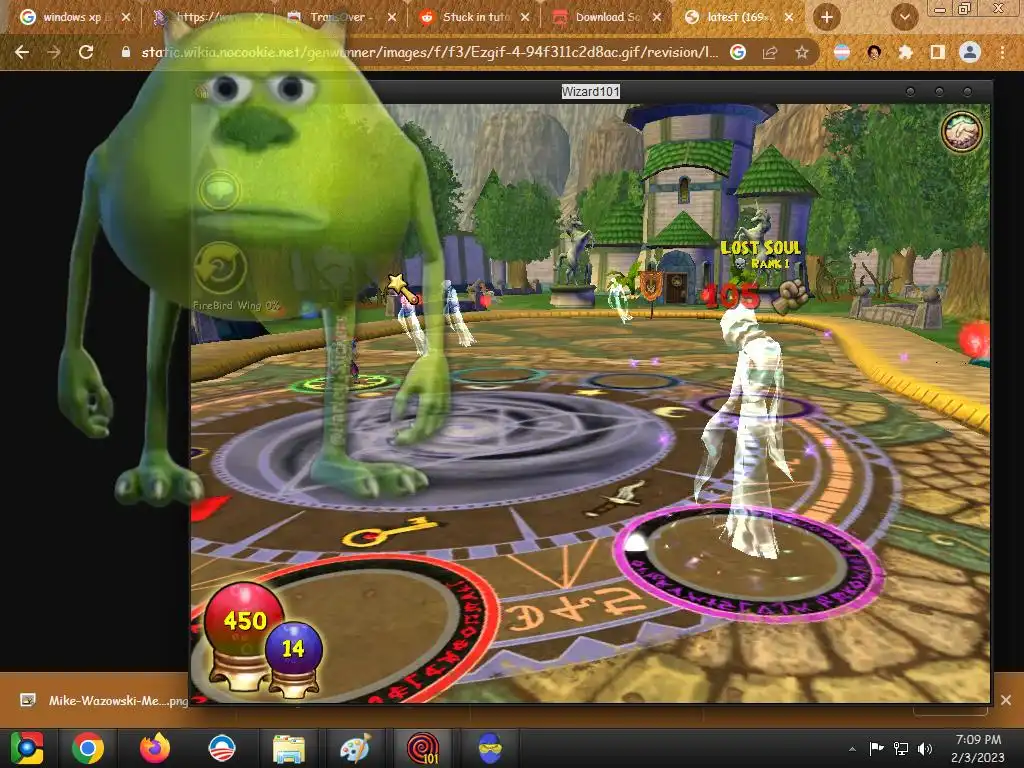Open the Mike-Wazowski-Me...png download
The width and height of the screenshot is (1024, 768).
(x=118, y=701)
